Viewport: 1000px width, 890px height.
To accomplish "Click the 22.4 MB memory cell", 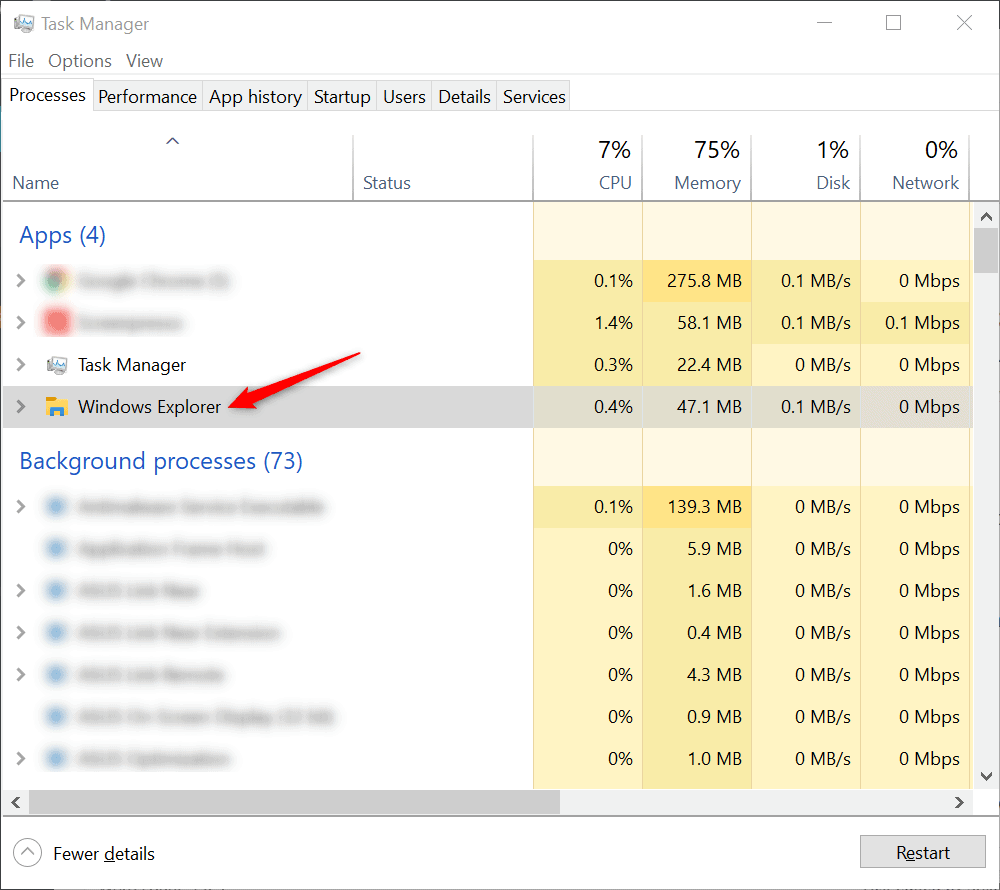I will point(696,365).
